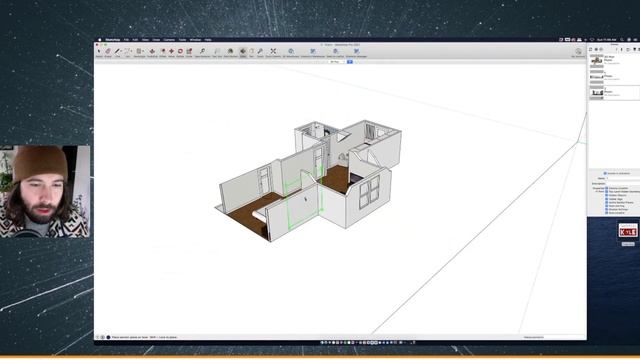Click the blue button beside tags dropdown
Screen dimensions: 640x360
pyautogui.click(x=350, y=62)
